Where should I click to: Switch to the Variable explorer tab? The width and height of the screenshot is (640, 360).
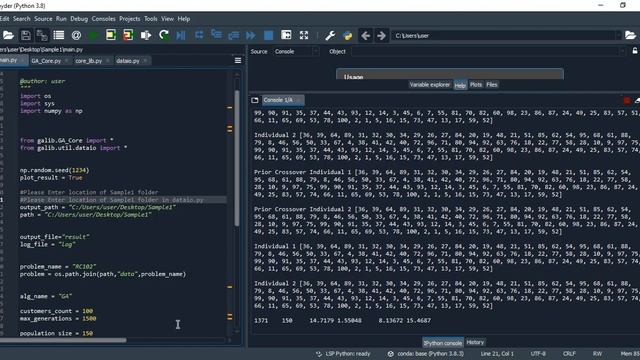(x=429, y=84)
